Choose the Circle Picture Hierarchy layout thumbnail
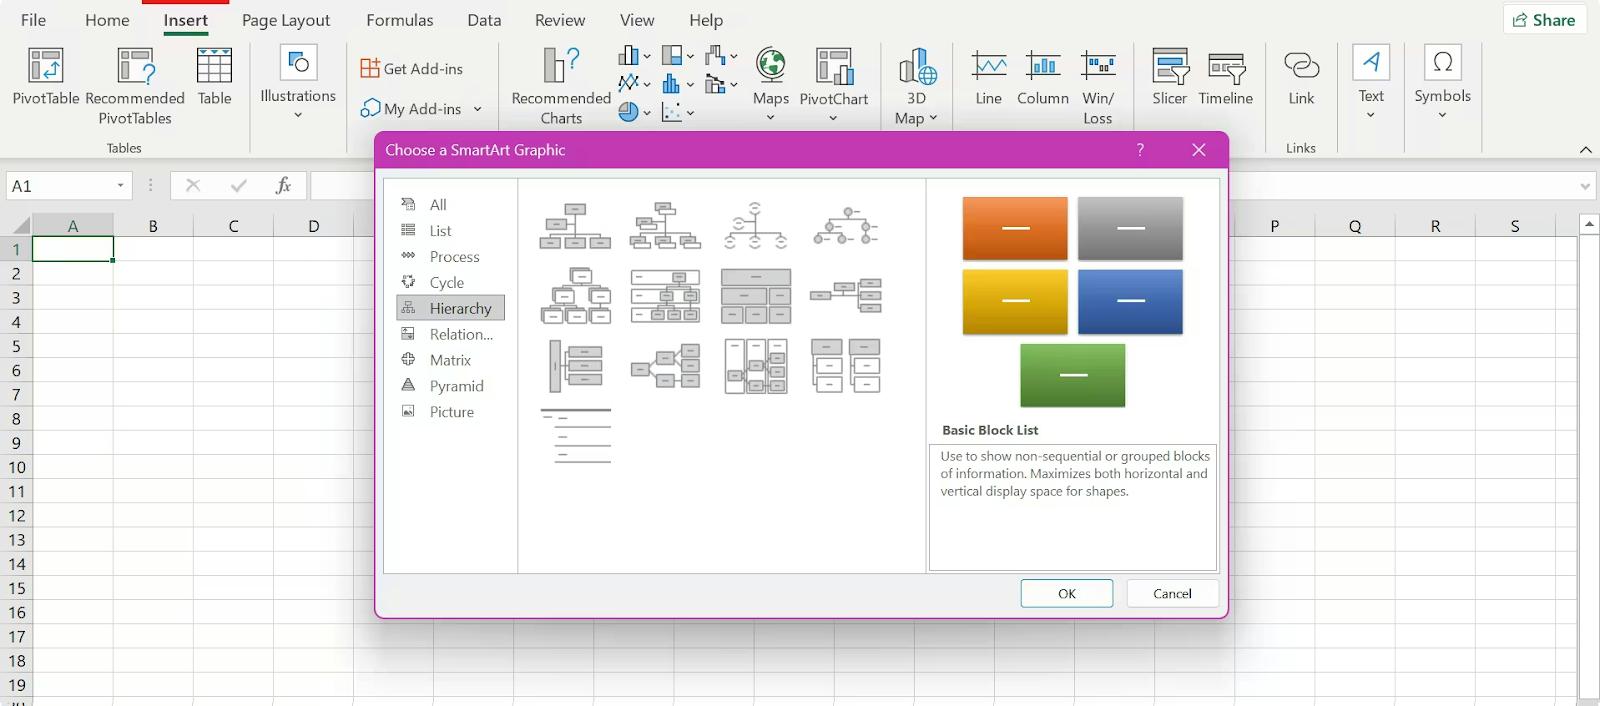This screenshot has width=1600, height=706. point(846,226)
